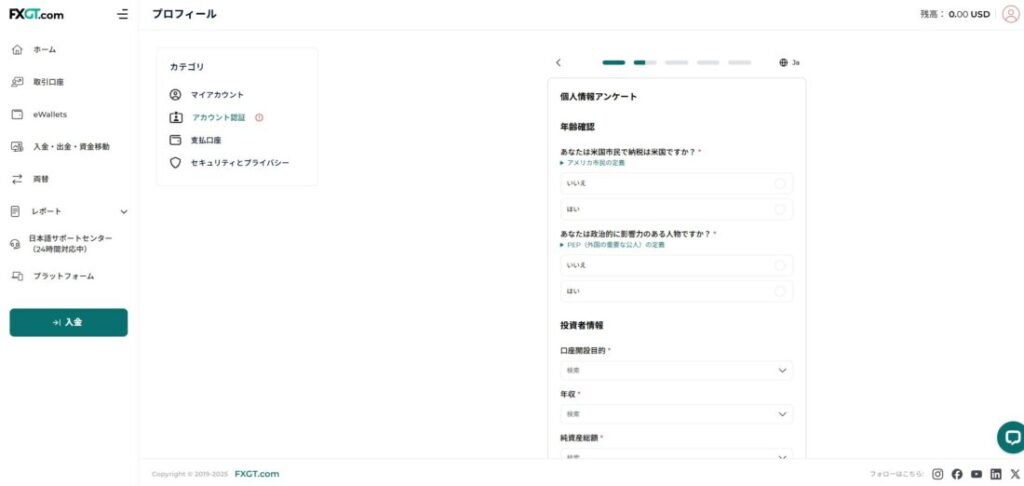Screen dimensions: 1024x486
Task: Open the 年収 dropdown
Action: click(676, 413)
